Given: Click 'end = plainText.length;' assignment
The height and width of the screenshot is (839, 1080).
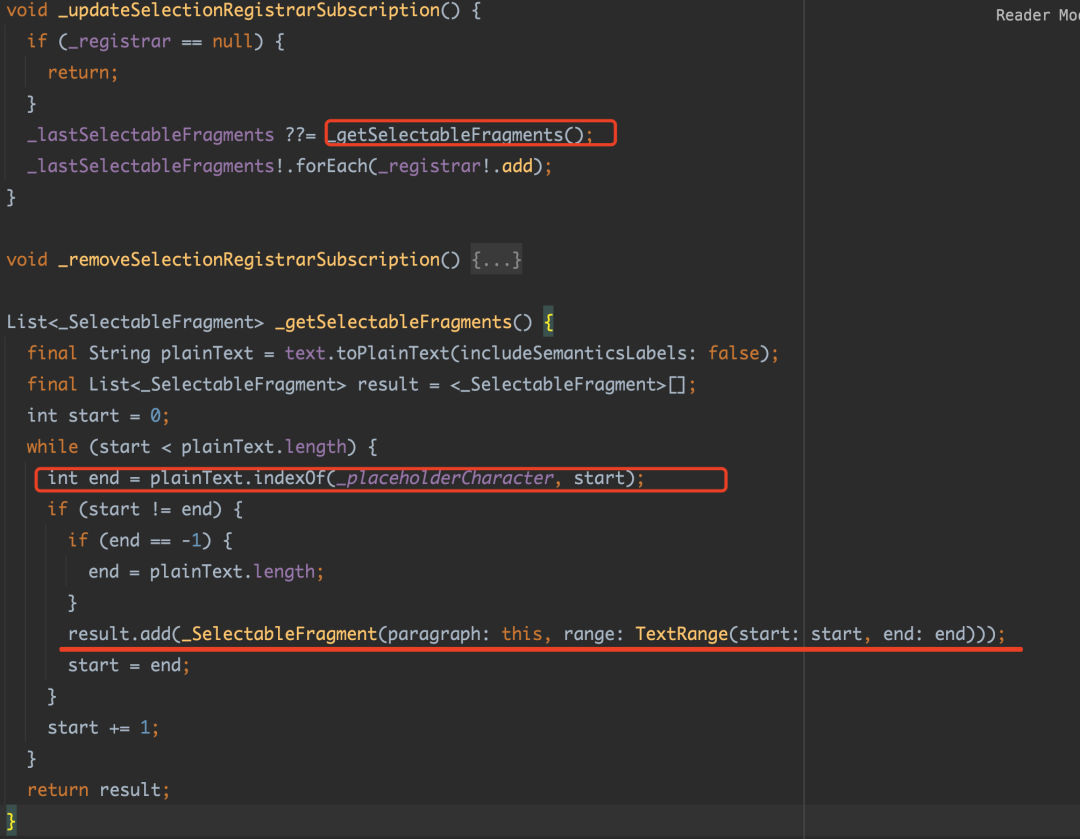Looking at the screenshot, I should [x=206, y=572].
